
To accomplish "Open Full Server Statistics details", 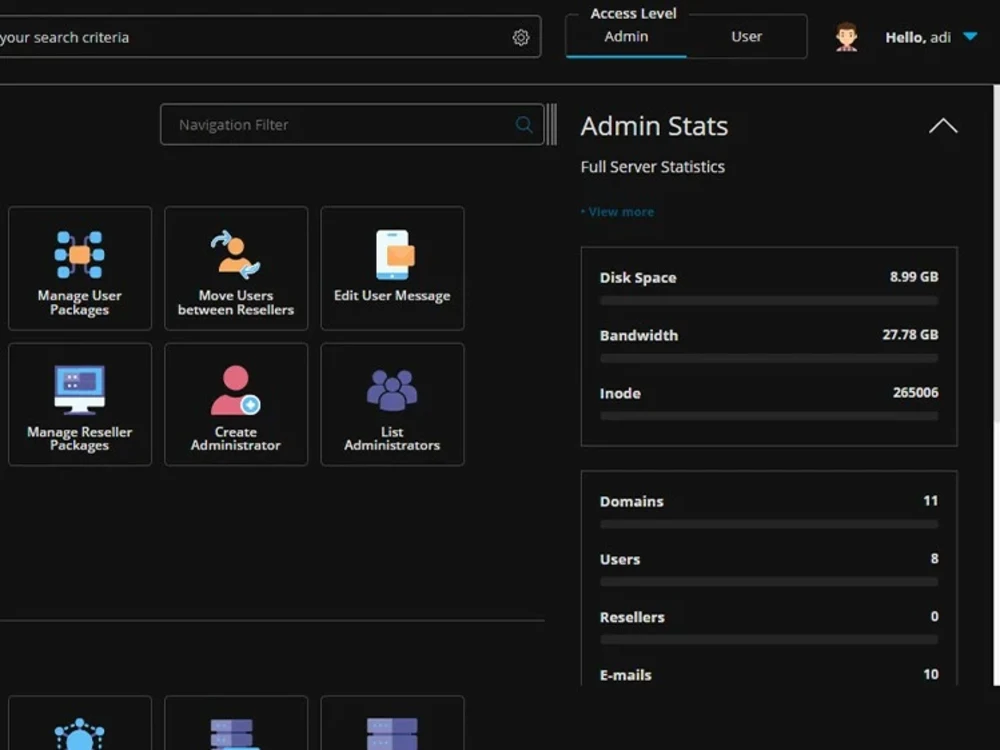I will click(x=652, y=167).
